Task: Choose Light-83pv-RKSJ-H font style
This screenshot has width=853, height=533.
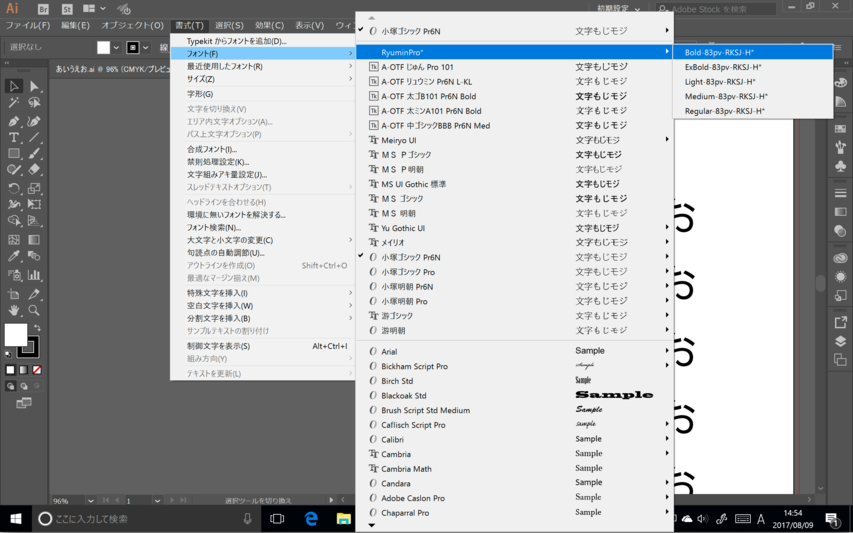Action: (x=720, y=82)
